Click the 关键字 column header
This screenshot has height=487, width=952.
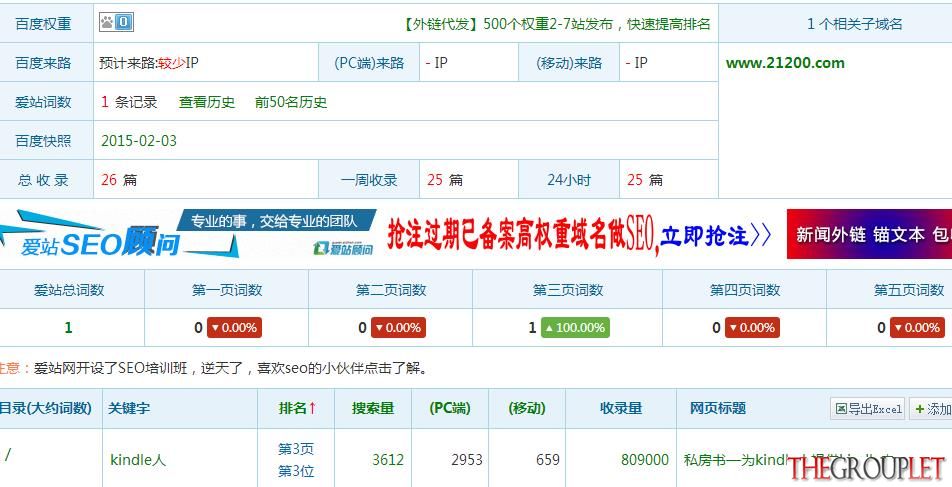[x=129, y=408]
